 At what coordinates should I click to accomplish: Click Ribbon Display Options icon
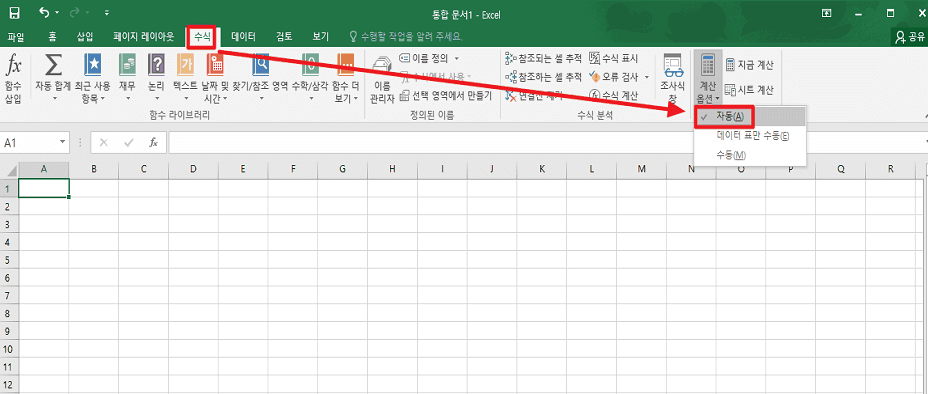(826, 13)
